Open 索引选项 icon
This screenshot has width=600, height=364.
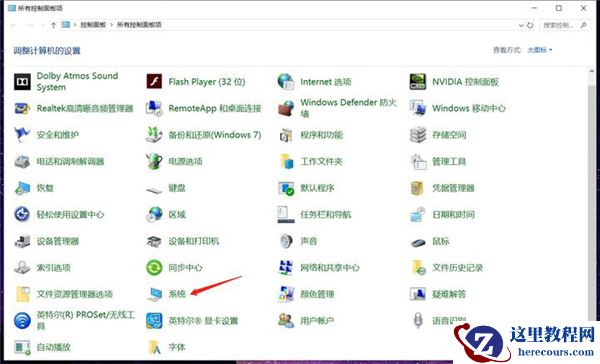[x=22, y=268]
